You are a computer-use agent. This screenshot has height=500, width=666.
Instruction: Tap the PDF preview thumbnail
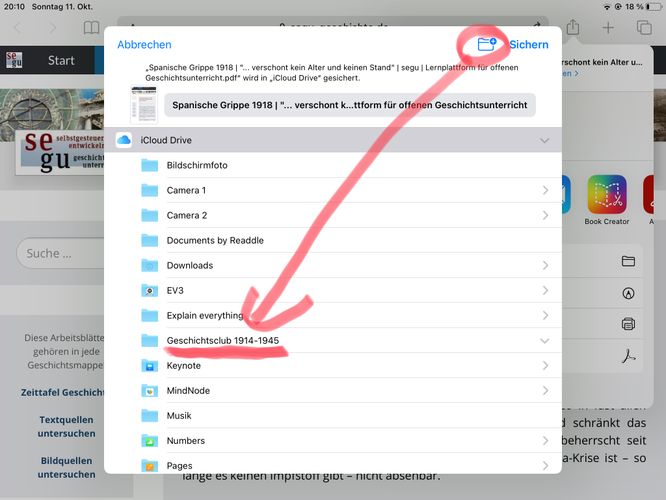144,105
